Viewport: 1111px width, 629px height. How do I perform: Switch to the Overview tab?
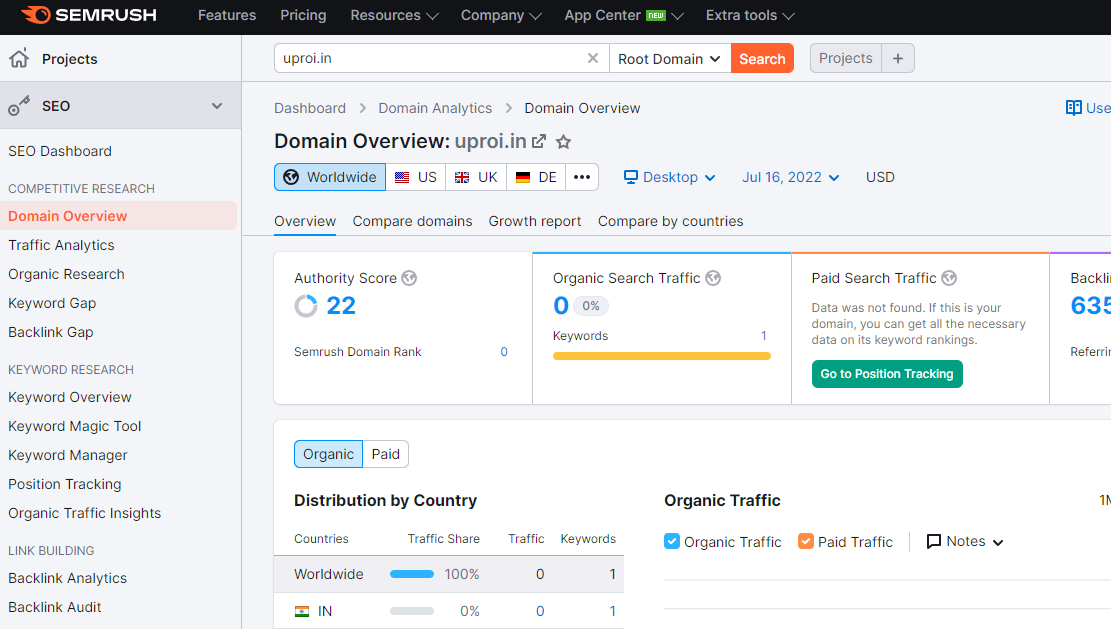(305, 221)
